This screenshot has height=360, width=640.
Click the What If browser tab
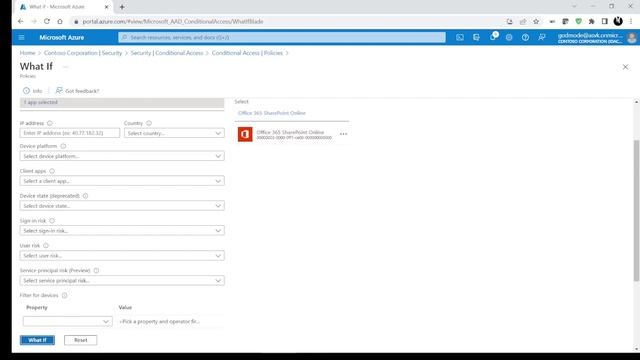pyautogui.click(x=63, y=7)
